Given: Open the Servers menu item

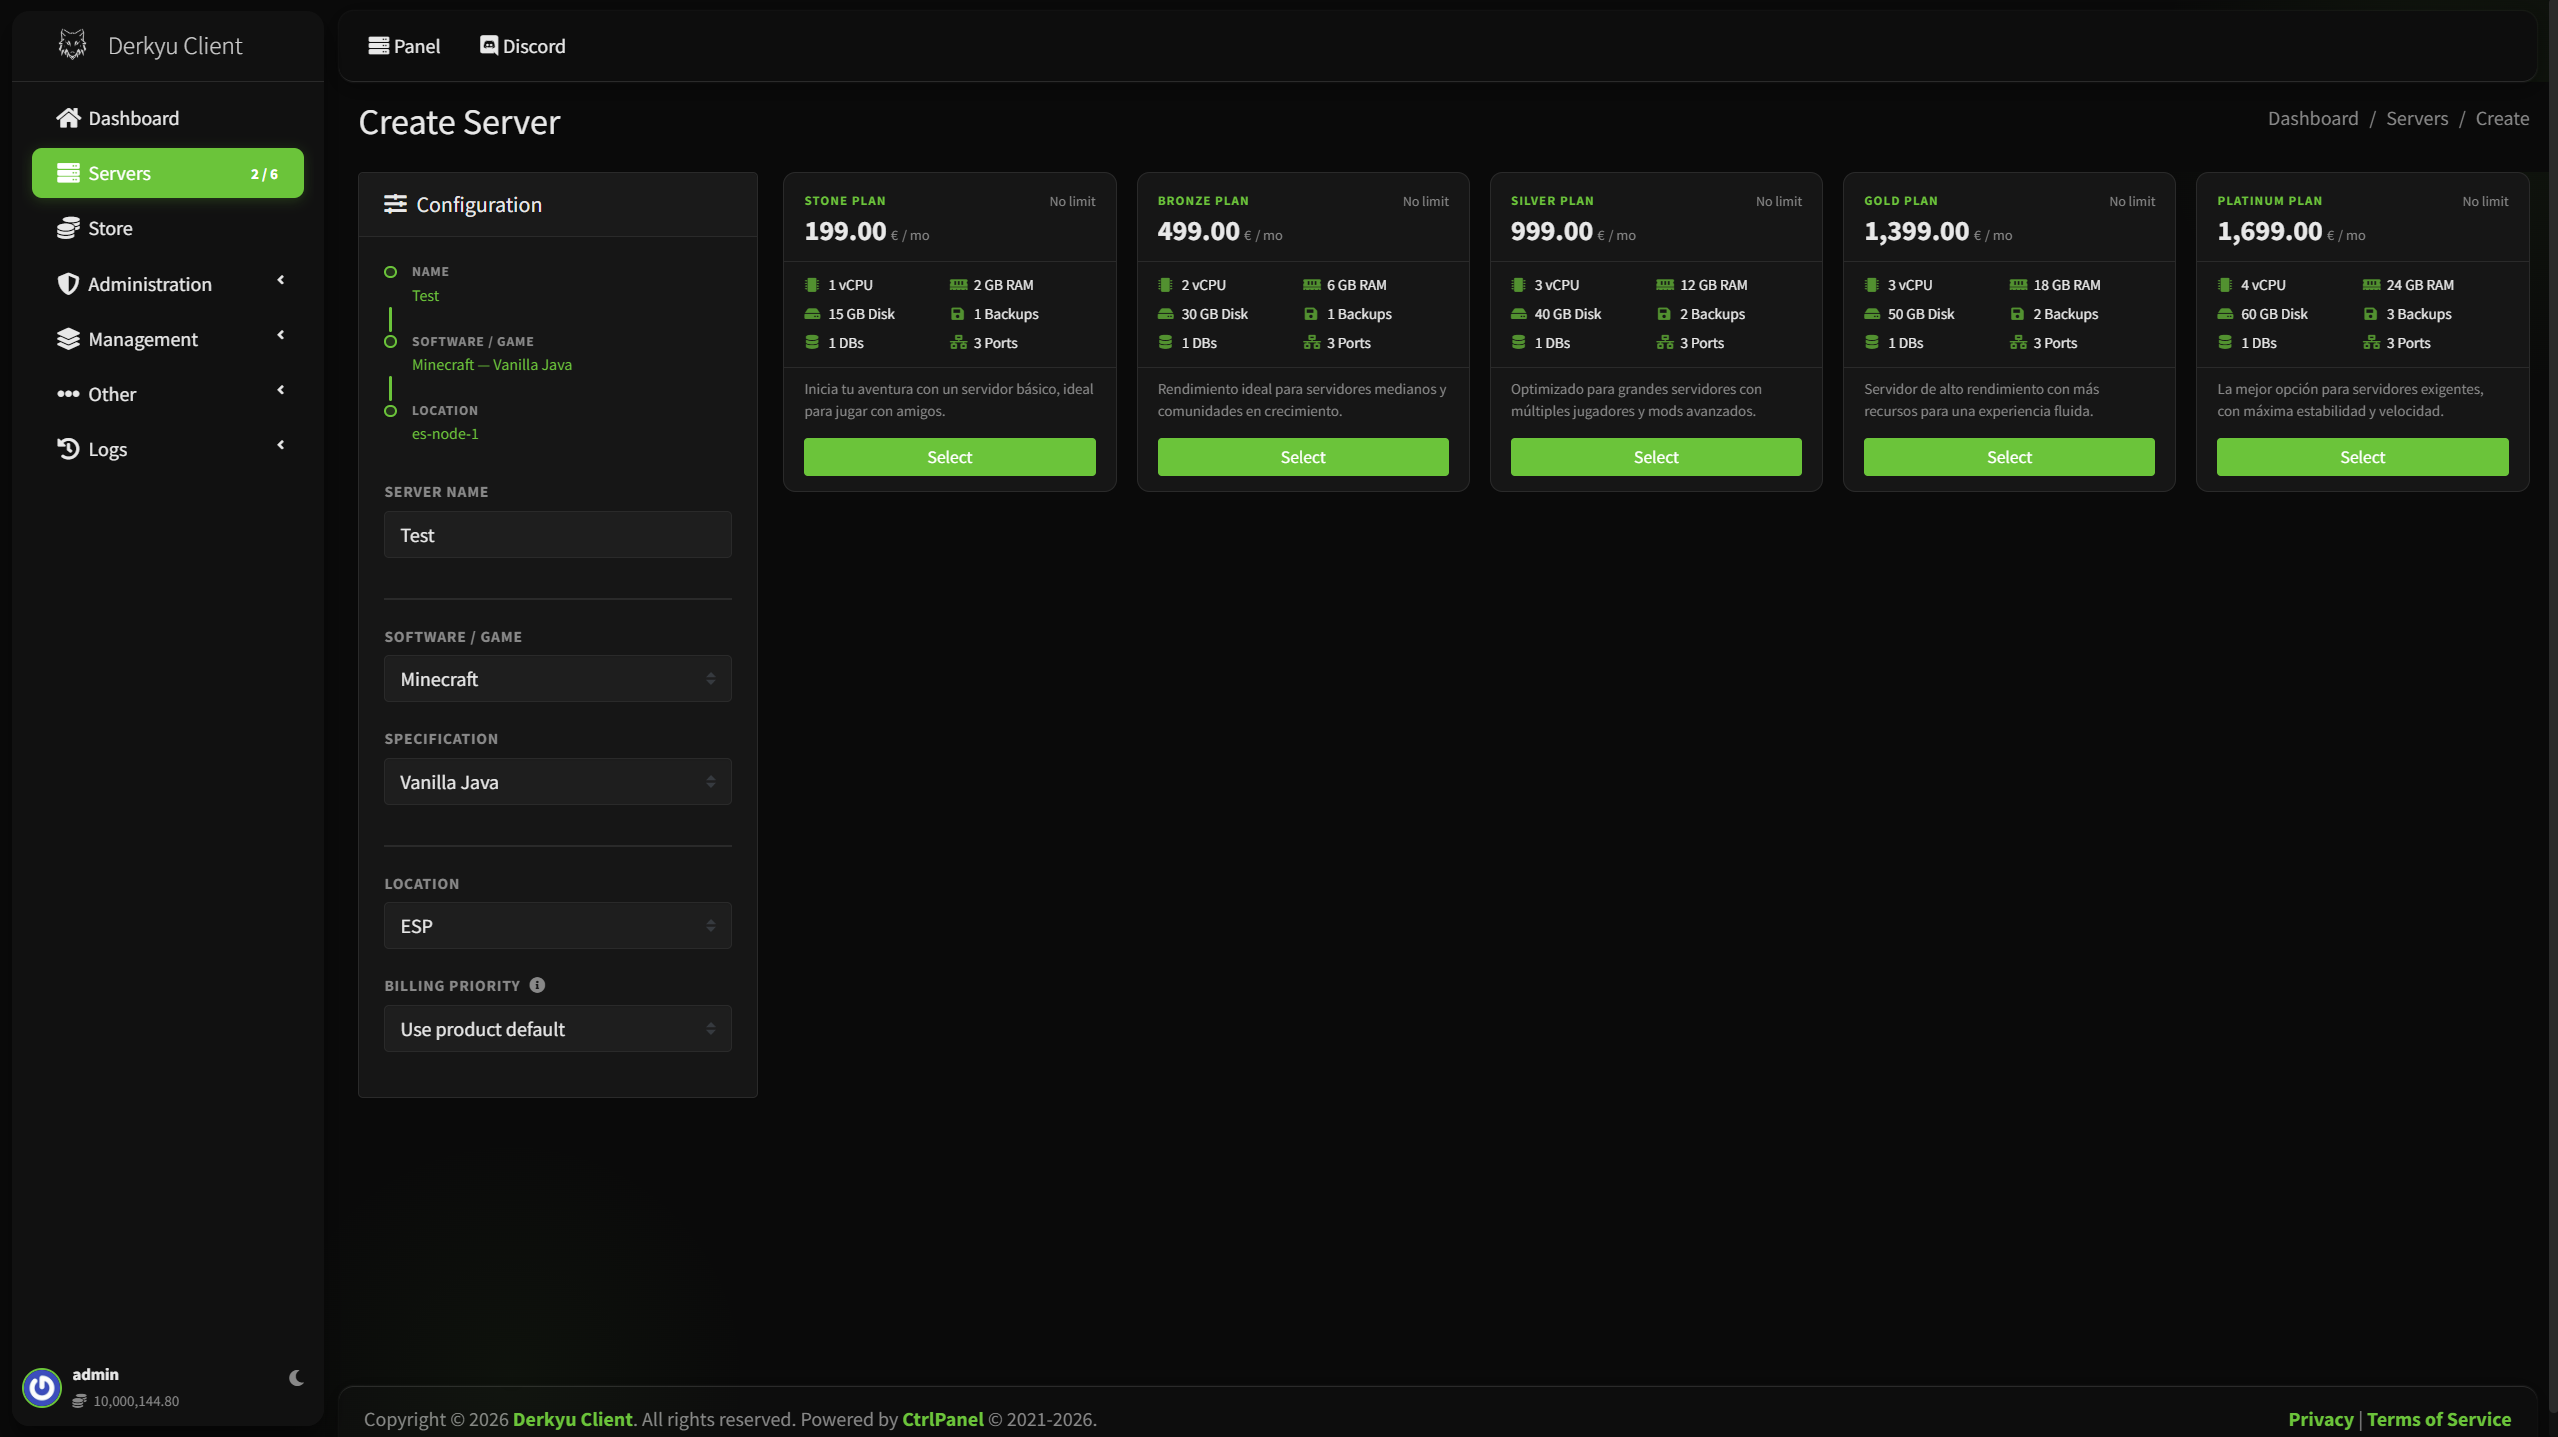Looking at the screenshot, I should tap(168, 173).
